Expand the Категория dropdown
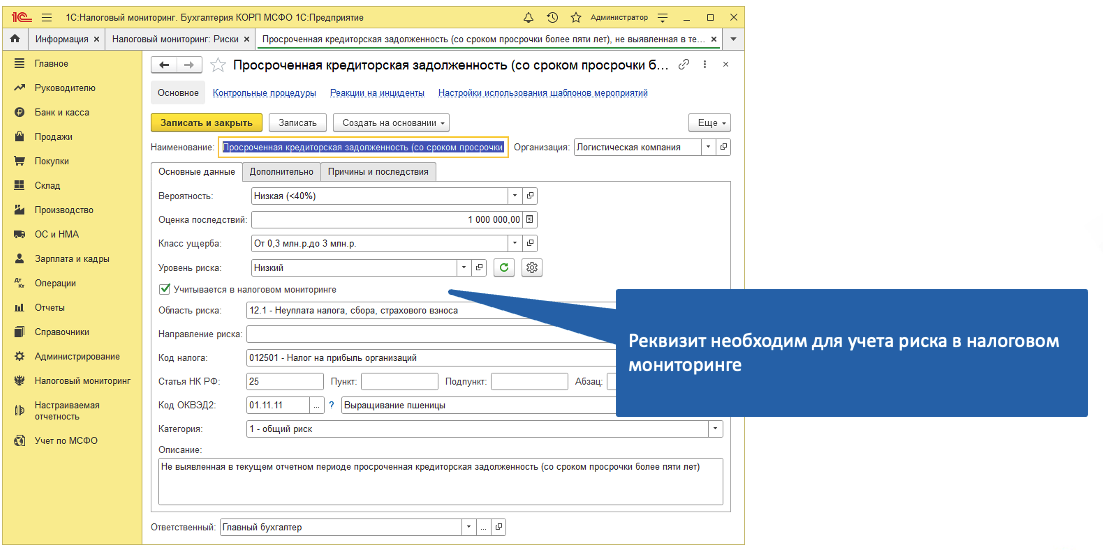 715,429
